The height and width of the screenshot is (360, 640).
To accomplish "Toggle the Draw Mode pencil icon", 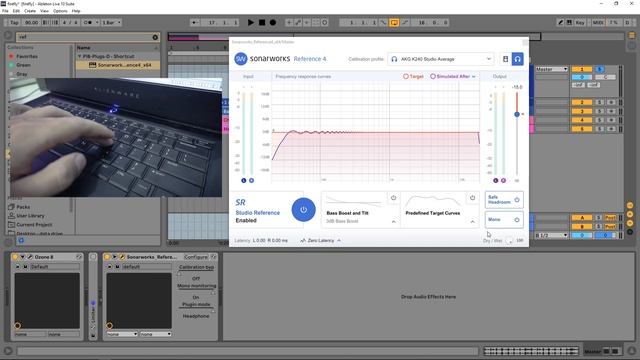I will [x=560, y=22].
